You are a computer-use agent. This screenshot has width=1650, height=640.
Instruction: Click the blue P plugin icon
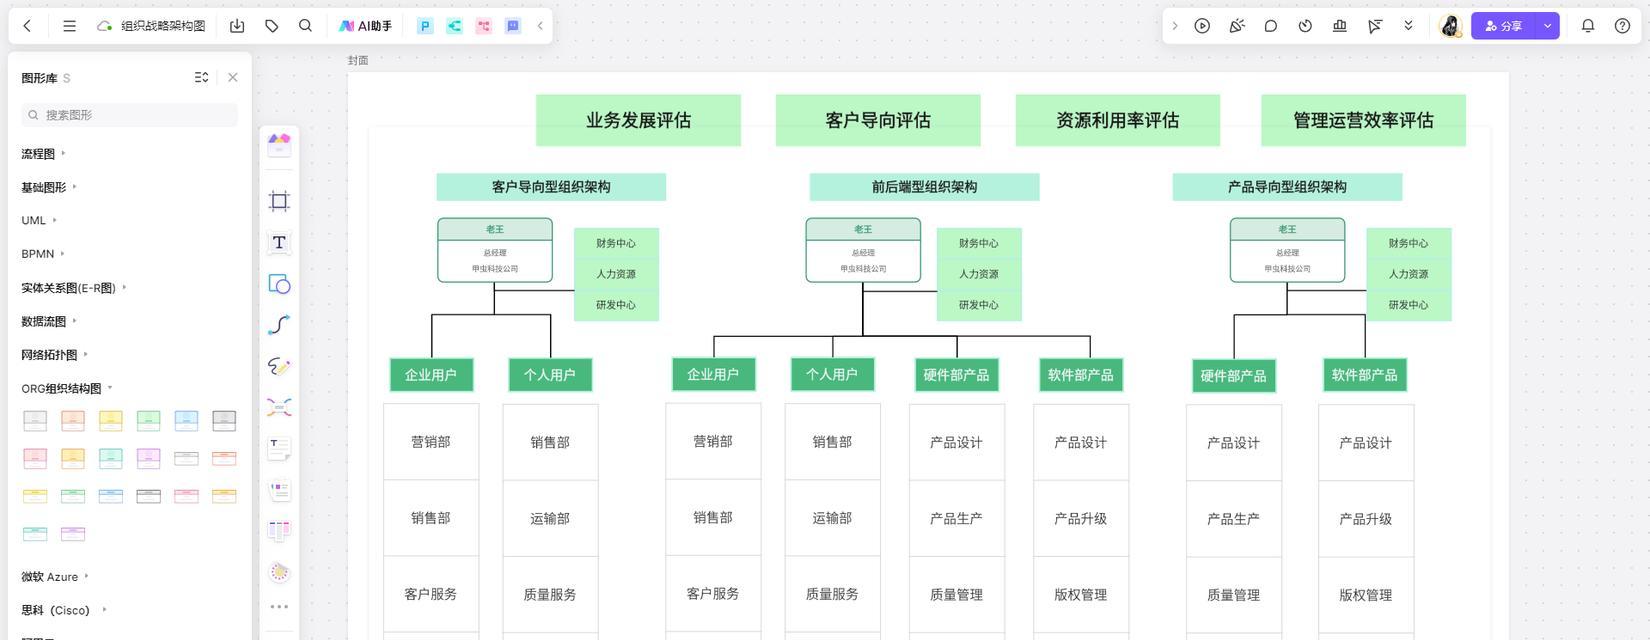[x=425, y=26]
